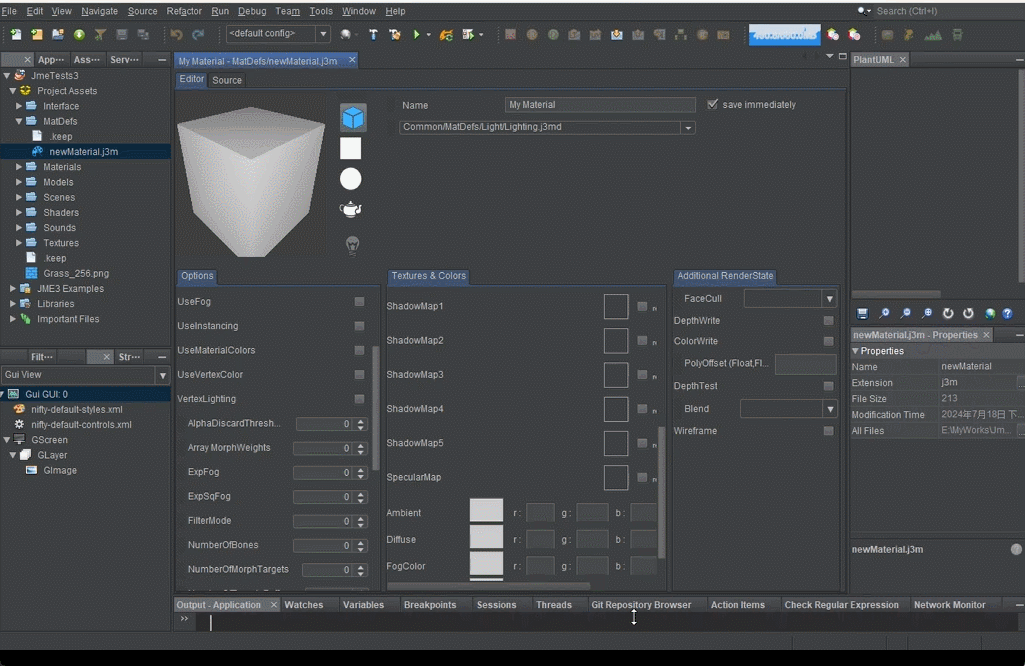Open the Gui View dropdown
The image size is (1025, 666).
163,375
